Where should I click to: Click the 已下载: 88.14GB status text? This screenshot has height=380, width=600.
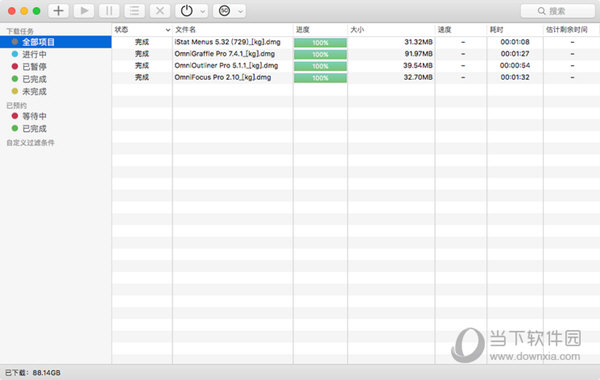point(33,373)
